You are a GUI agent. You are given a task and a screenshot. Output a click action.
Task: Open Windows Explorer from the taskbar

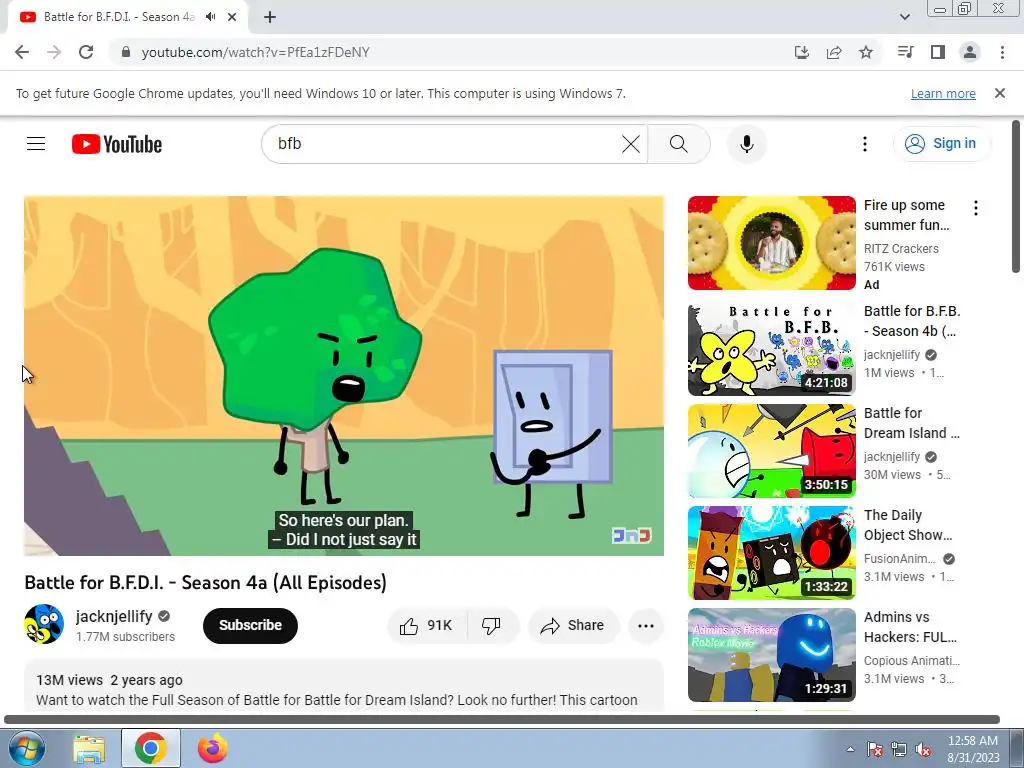[x=89, y=748]
